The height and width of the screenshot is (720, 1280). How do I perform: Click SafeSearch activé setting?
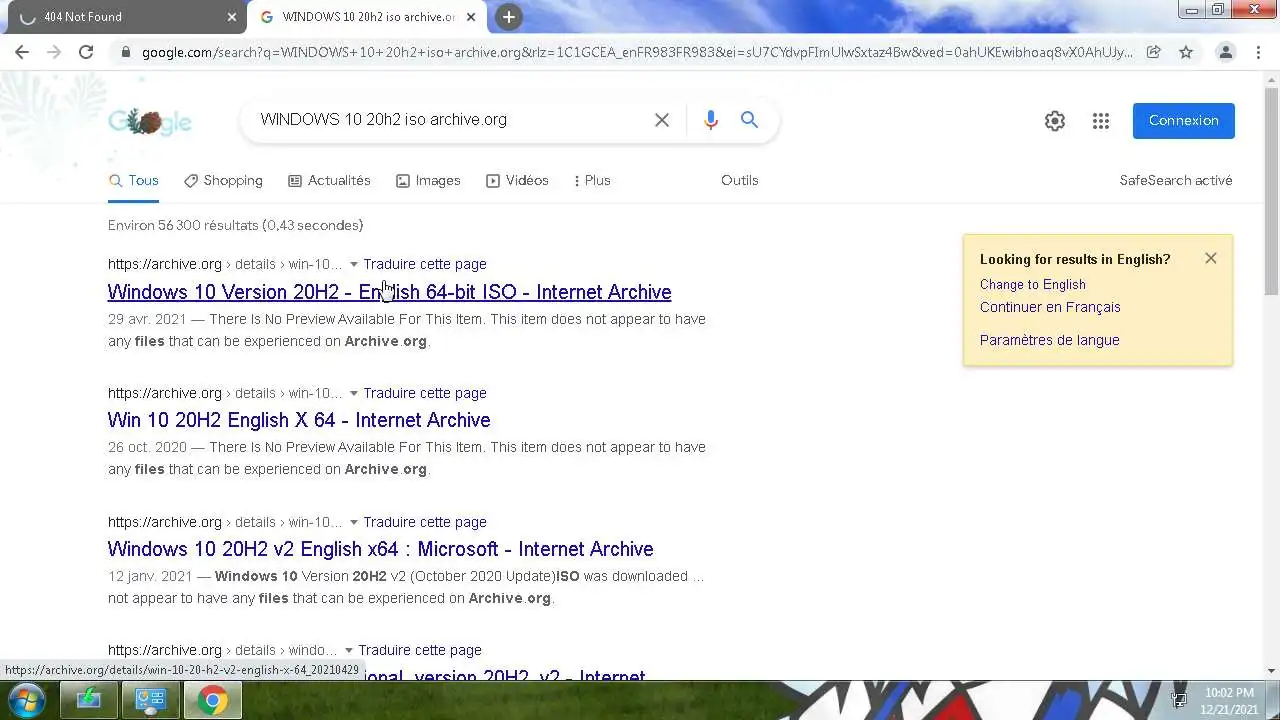pos(1176,181)
